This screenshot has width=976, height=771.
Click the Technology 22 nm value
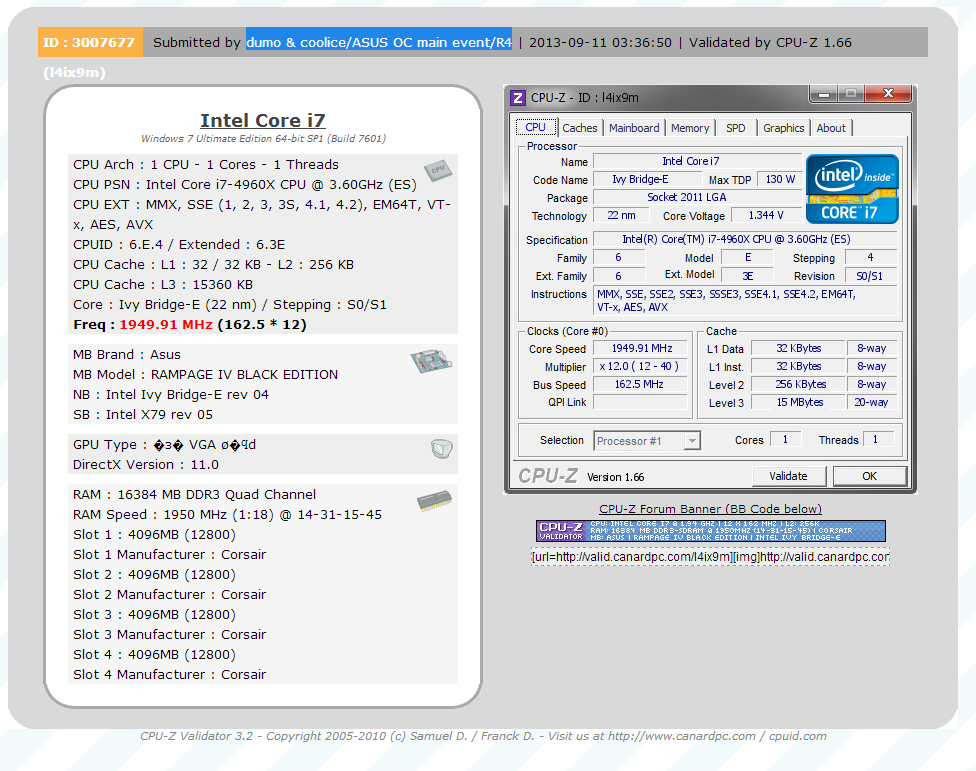[x=621, y=215]
